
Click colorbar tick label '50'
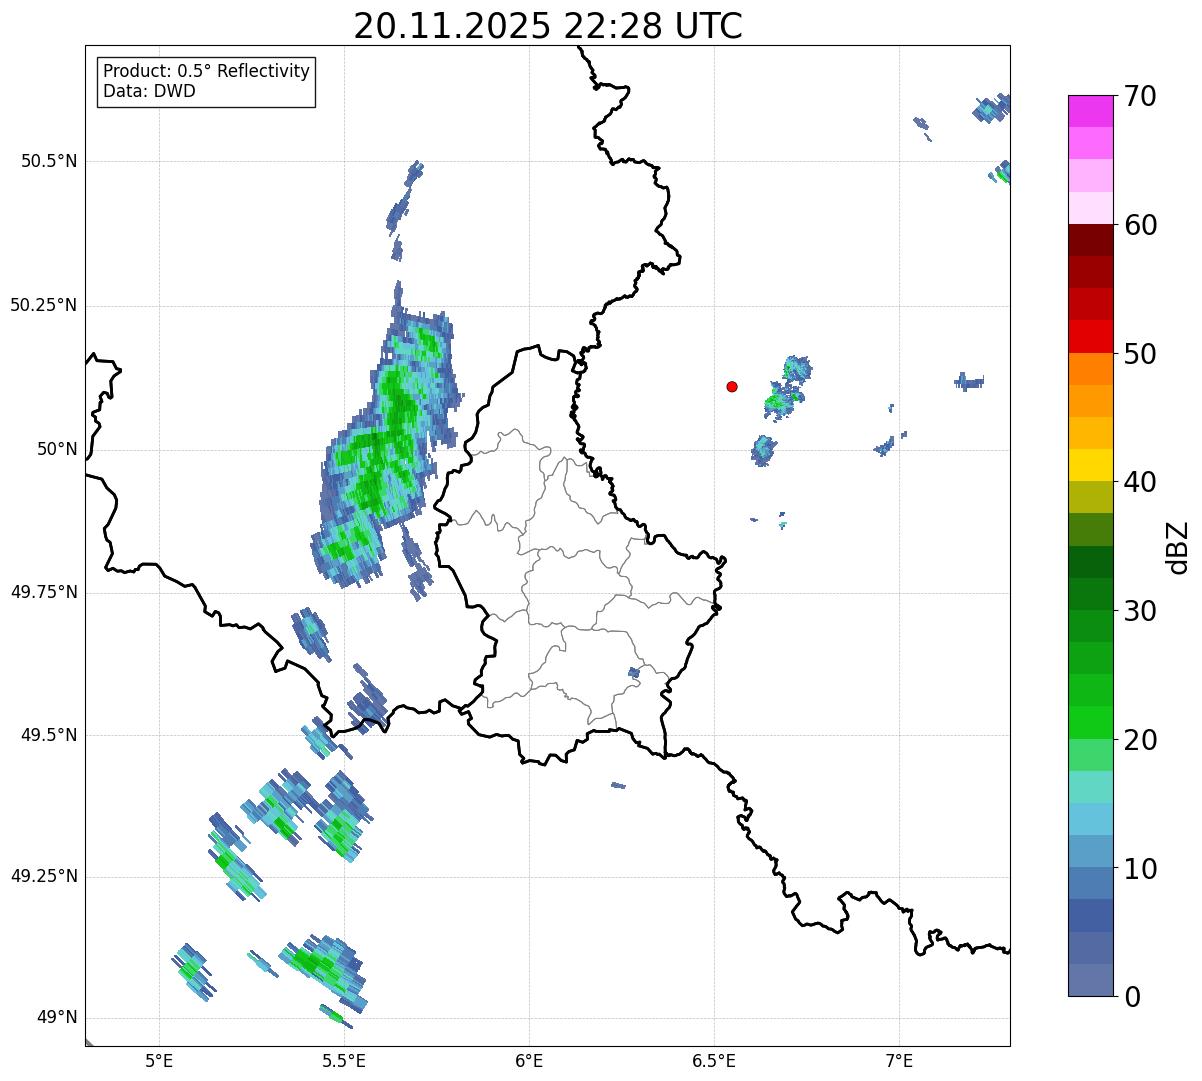pos(1140,354)
